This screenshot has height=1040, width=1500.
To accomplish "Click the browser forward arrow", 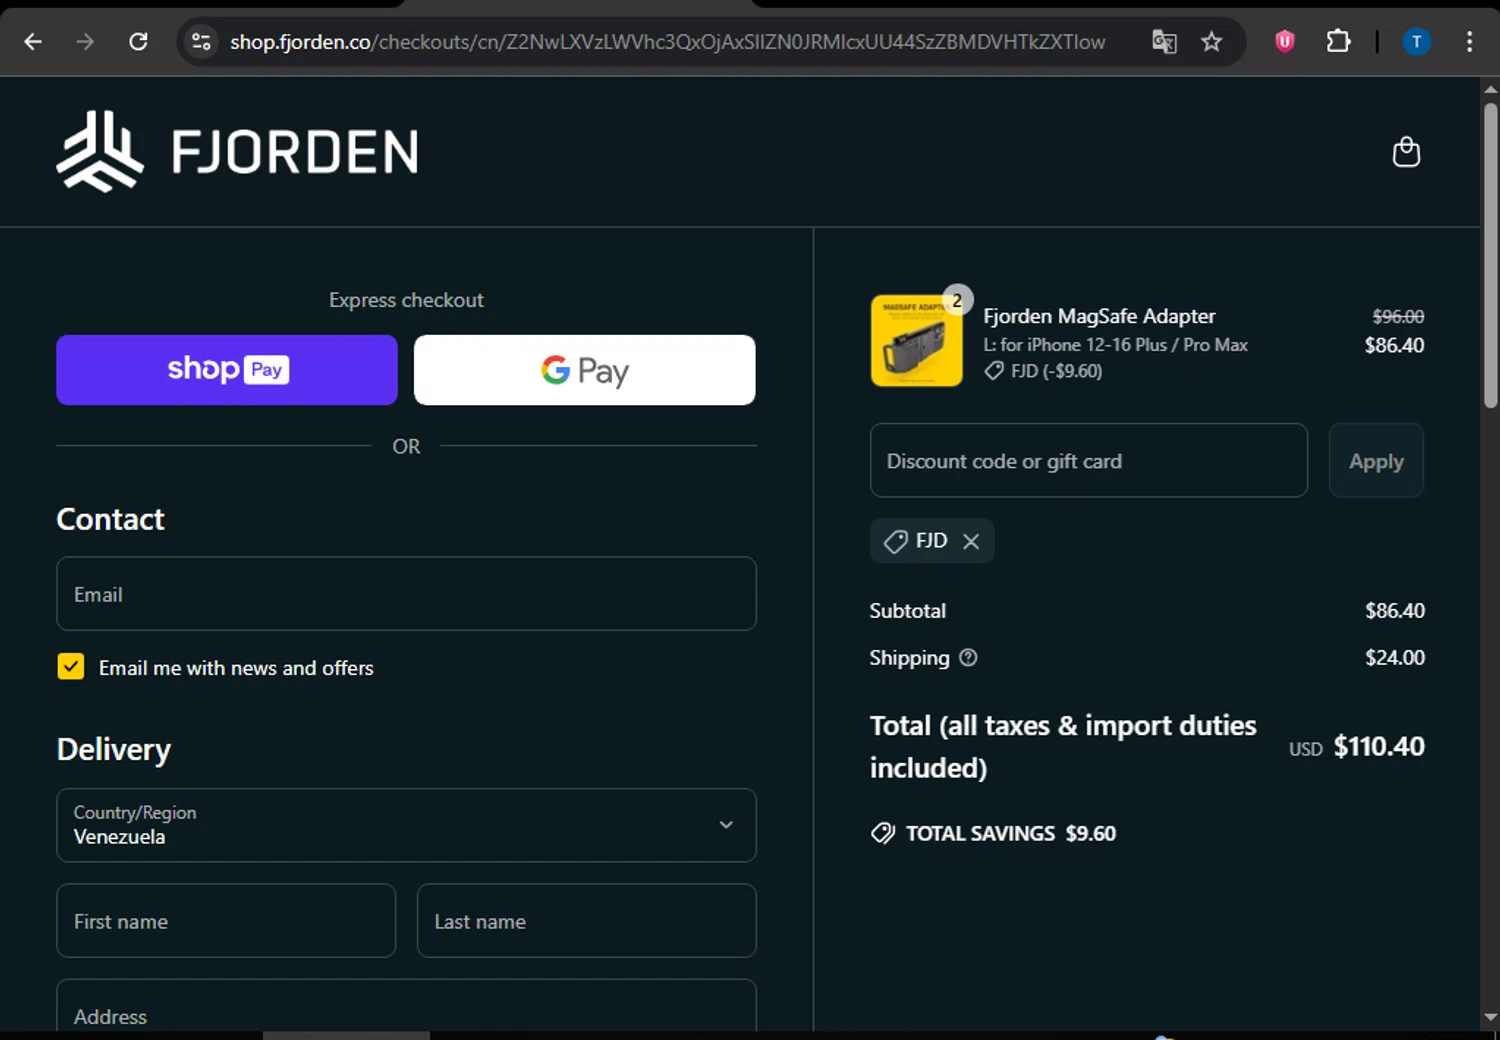I will pyautogui.click(x=85, y=41).
